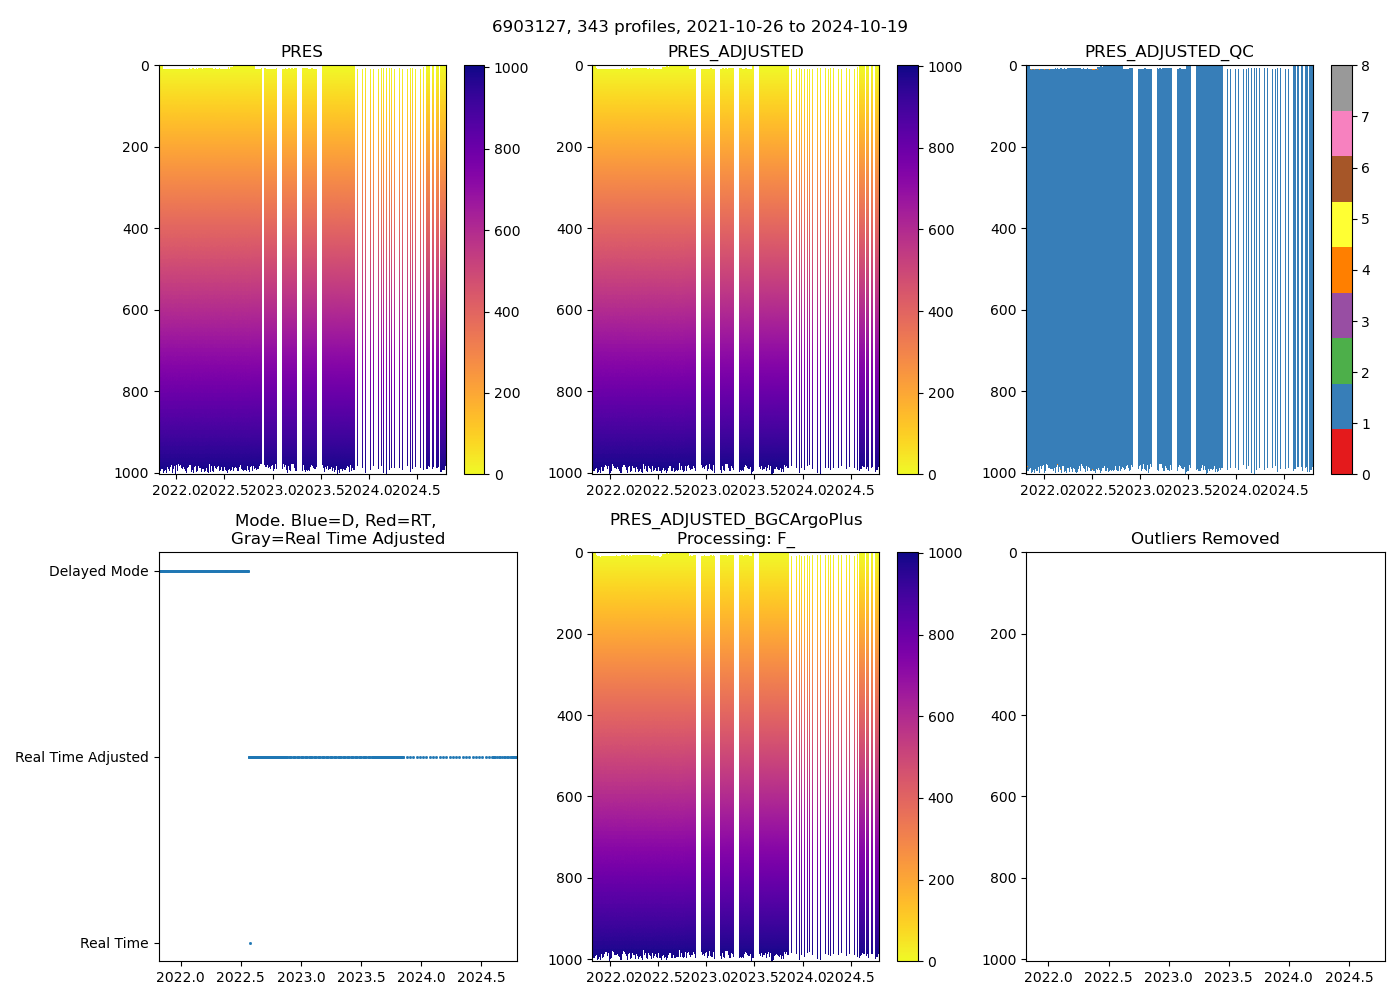This screenshot has width=1400, height=1000.
Task: Click the Outliers Removed subplot title
Action: [1204, 539]
